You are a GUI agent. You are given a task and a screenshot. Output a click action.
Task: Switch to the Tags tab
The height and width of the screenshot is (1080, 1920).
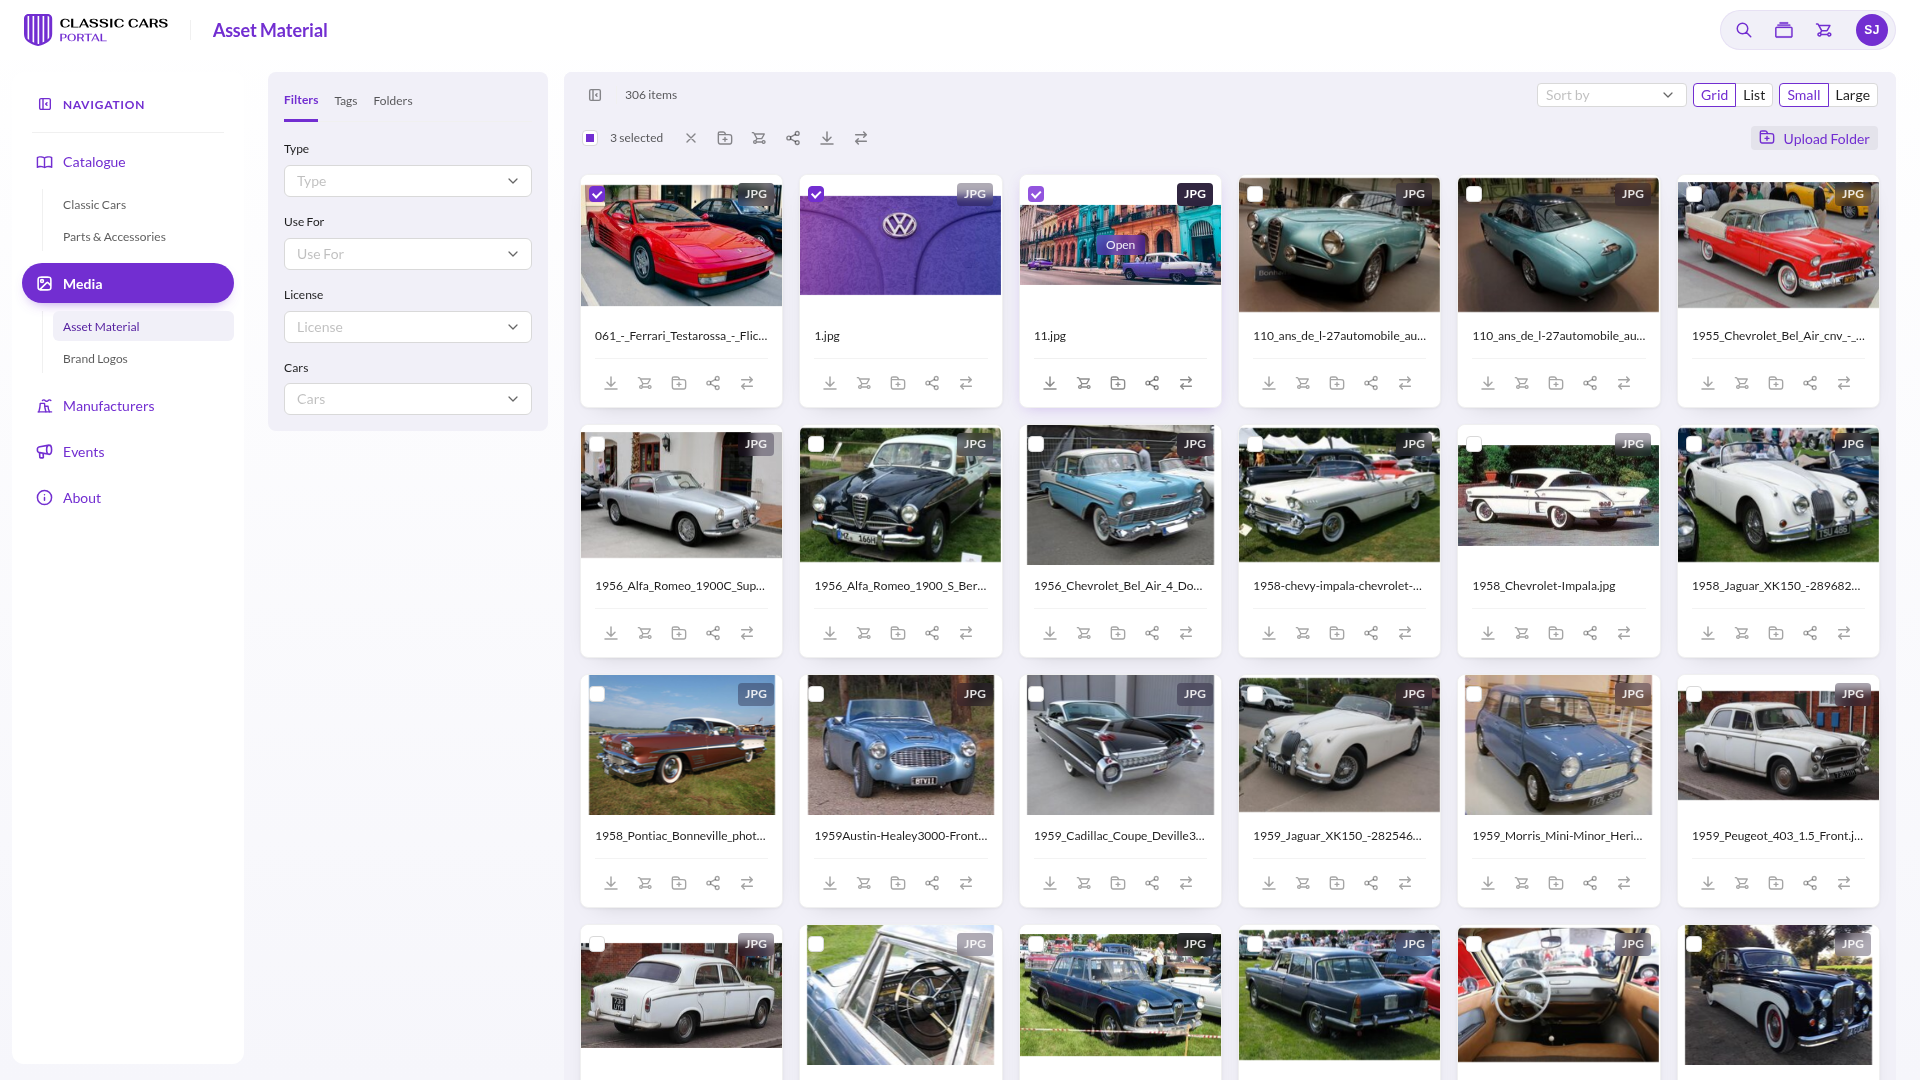point(346,101)
